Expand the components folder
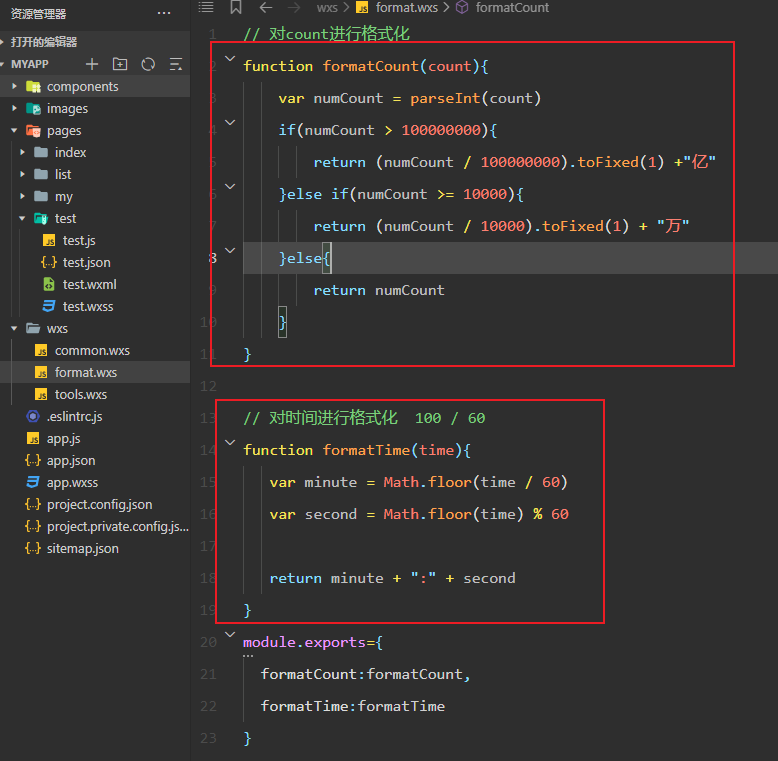Image resolution: width=778 pixels, height=761 pixels. (14, 86)
